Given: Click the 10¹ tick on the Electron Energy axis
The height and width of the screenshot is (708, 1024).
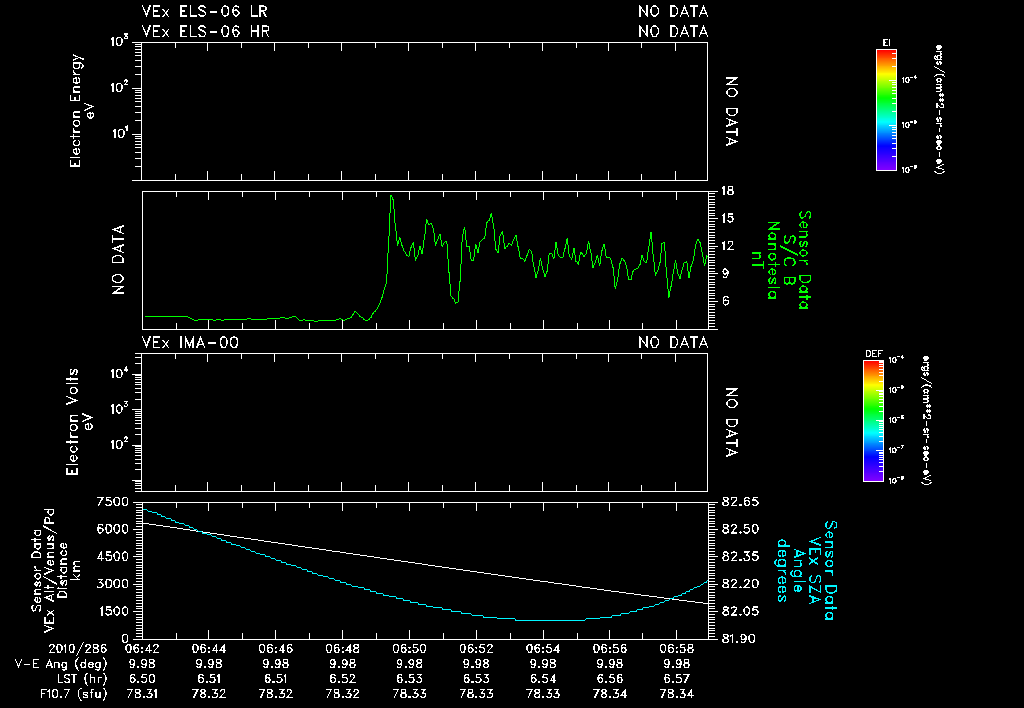Looking at the screenshot, I should click(x=119, y=135).
